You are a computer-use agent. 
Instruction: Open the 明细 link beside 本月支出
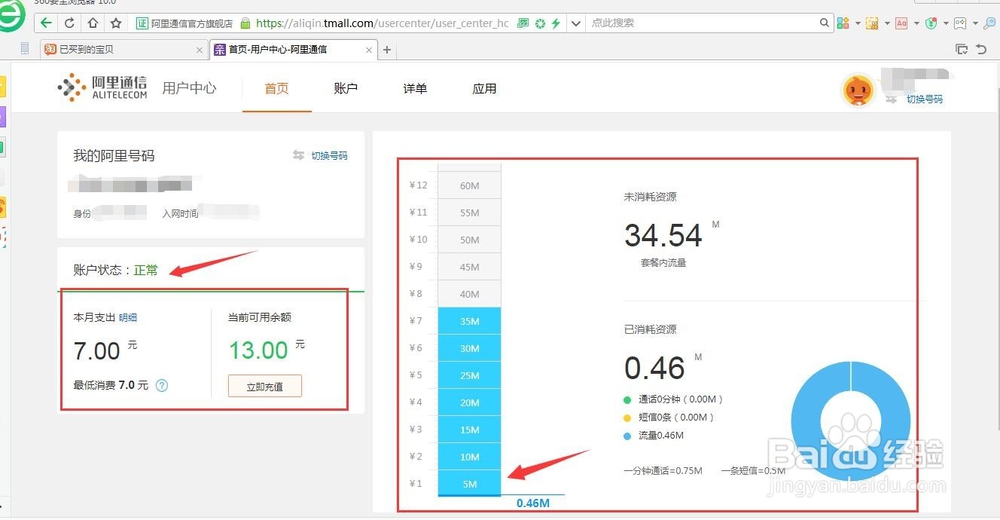(x=128, y=317)
